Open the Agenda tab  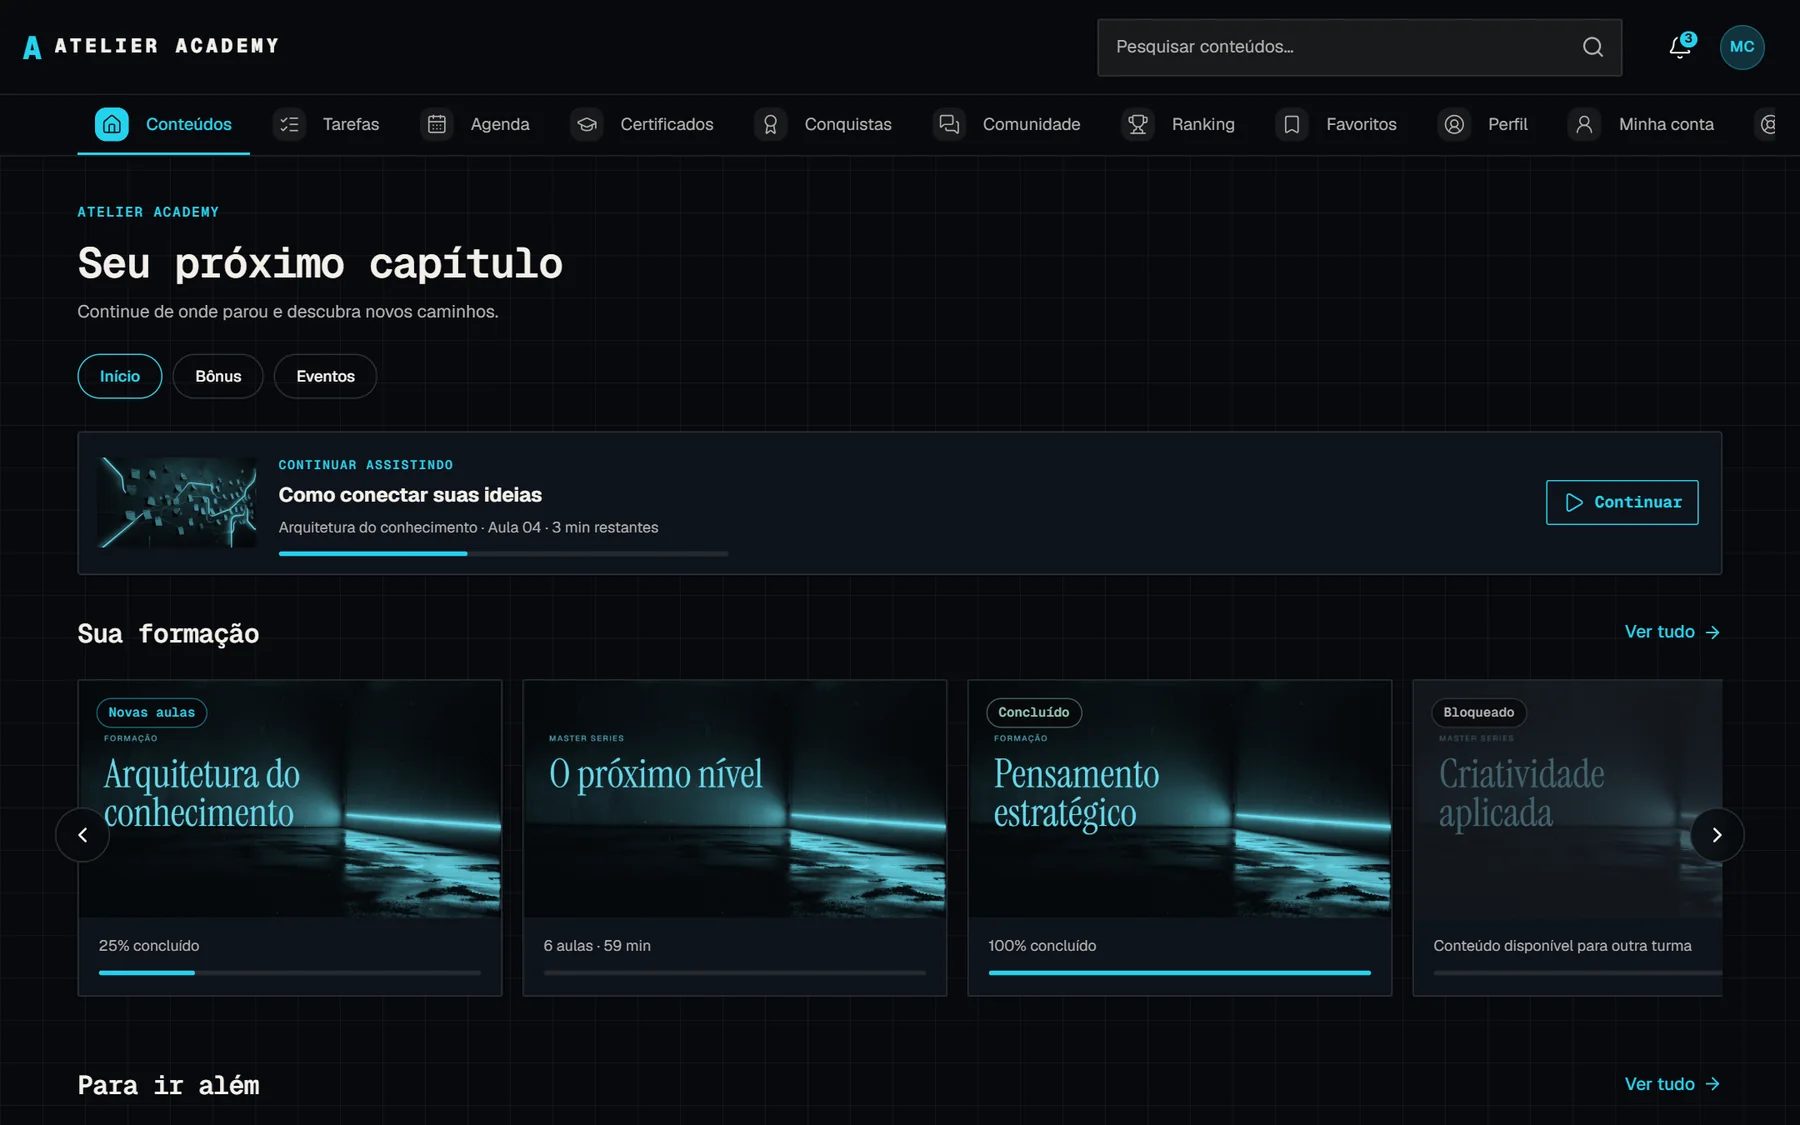[475, 124]
